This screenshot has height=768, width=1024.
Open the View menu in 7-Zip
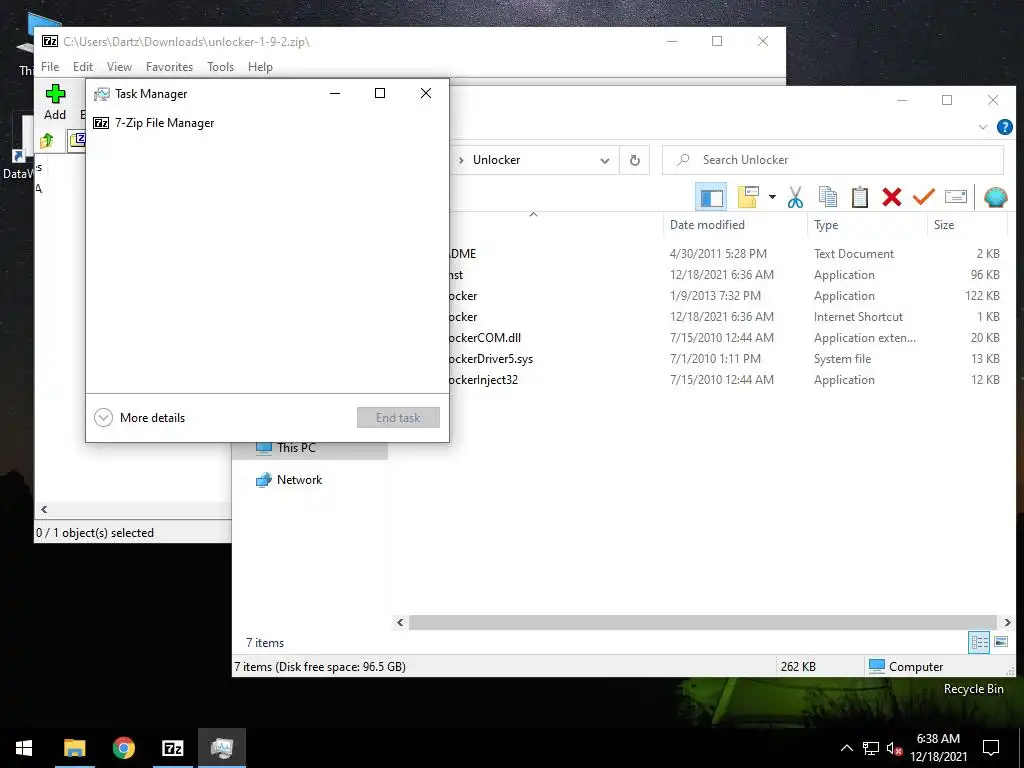pyautogui.click(x=119, y=67)
